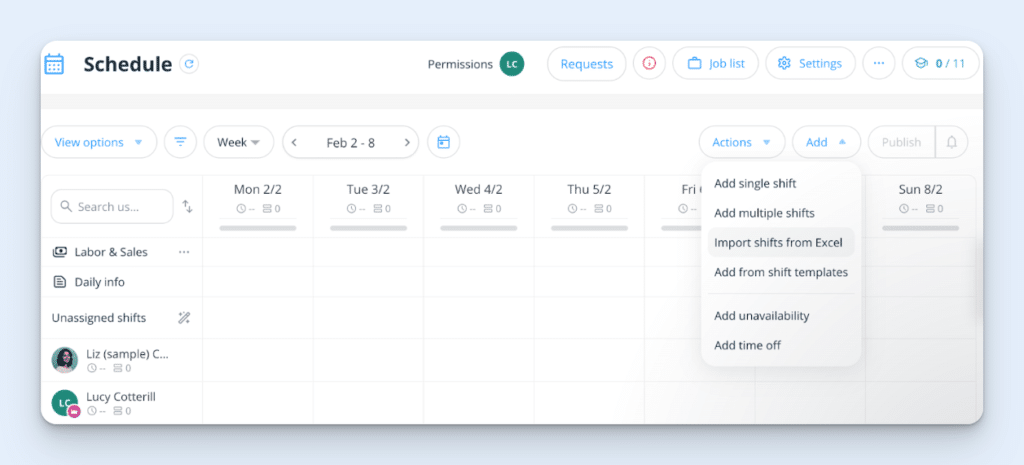Click the Permissions label

coord(460,64)
